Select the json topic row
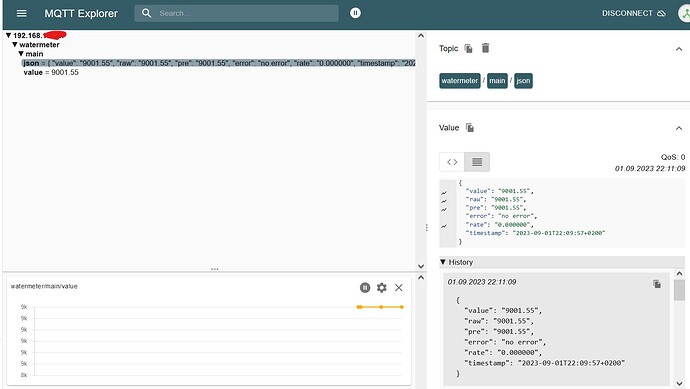The width and height of the screenshot is (690, 389). click(218, 63)
